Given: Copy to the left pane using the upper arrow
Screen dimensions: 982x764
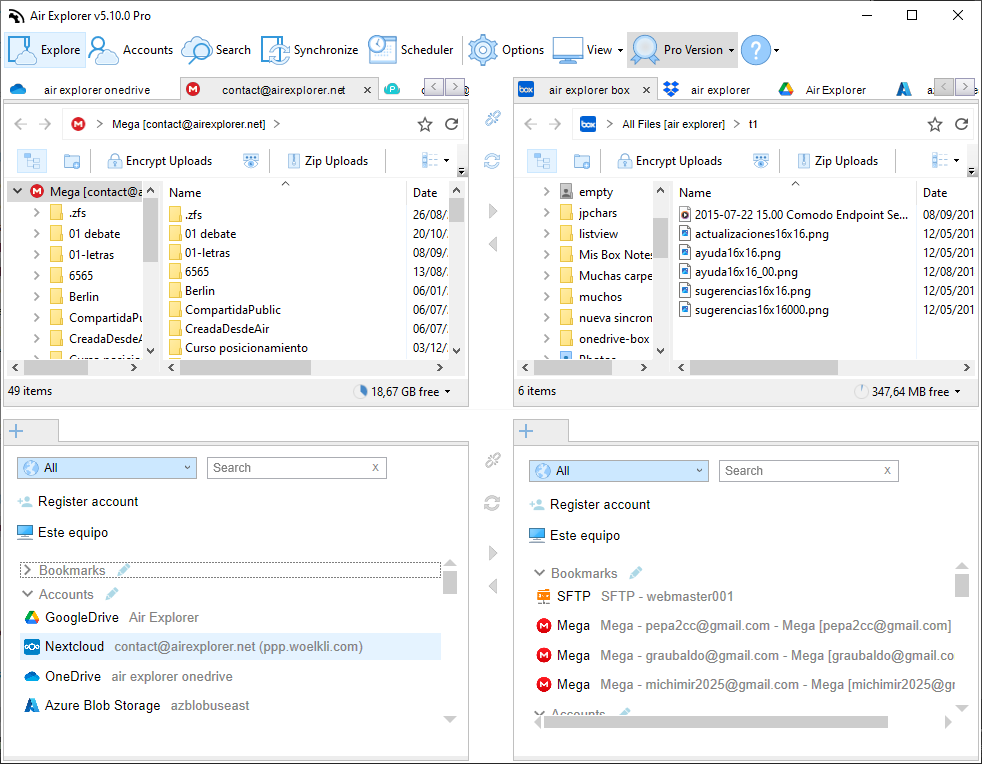Looking at the screenshot, I should (493, 244).
